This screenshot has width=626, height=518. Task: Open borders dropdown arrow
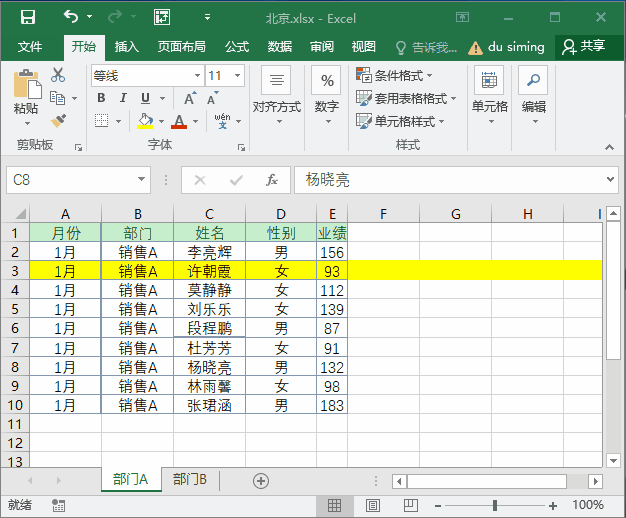point(119,121)
